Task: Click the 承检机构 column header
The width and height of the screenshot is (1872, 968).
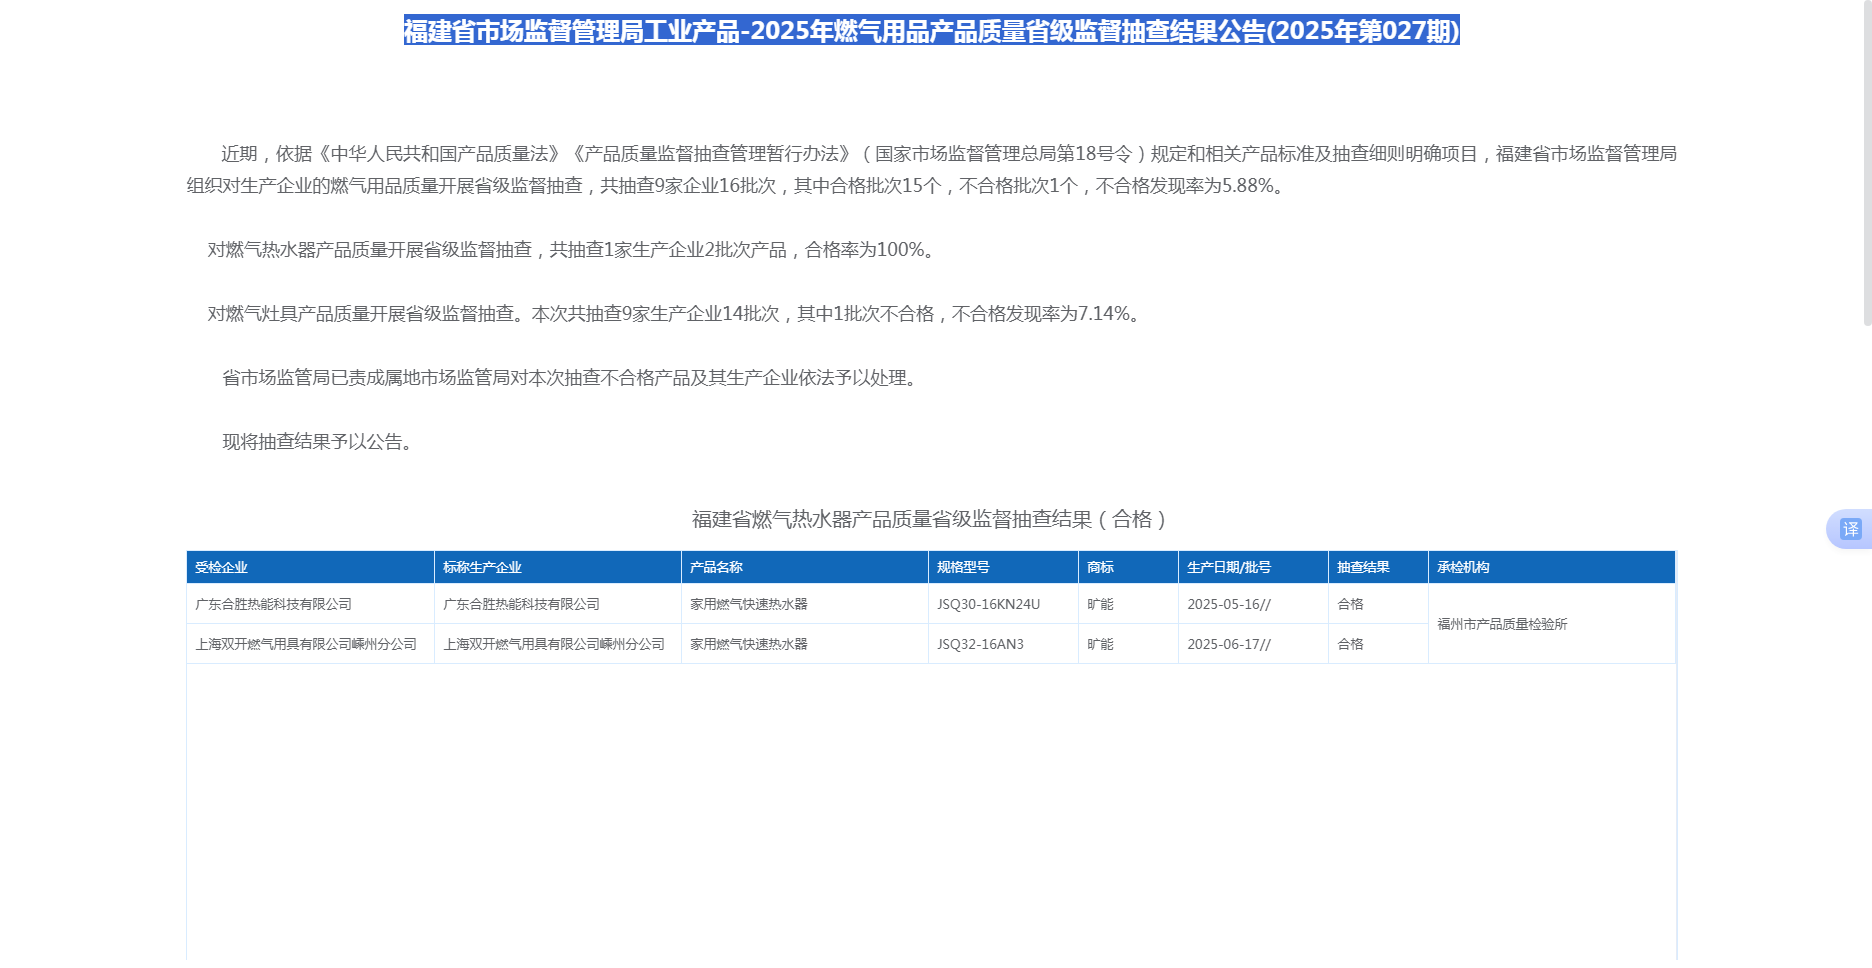Action: [1463, 567]
